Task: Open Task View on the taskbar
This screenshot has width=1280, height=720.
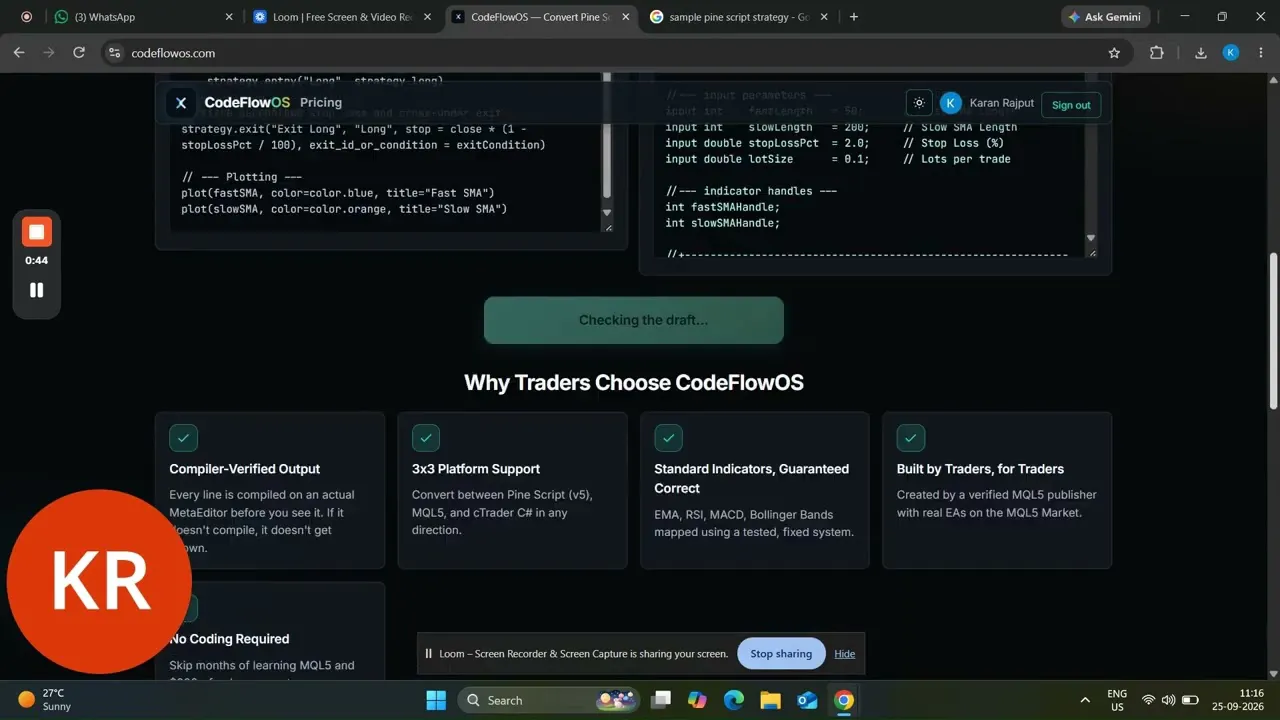Action: [x=661, y=700]
